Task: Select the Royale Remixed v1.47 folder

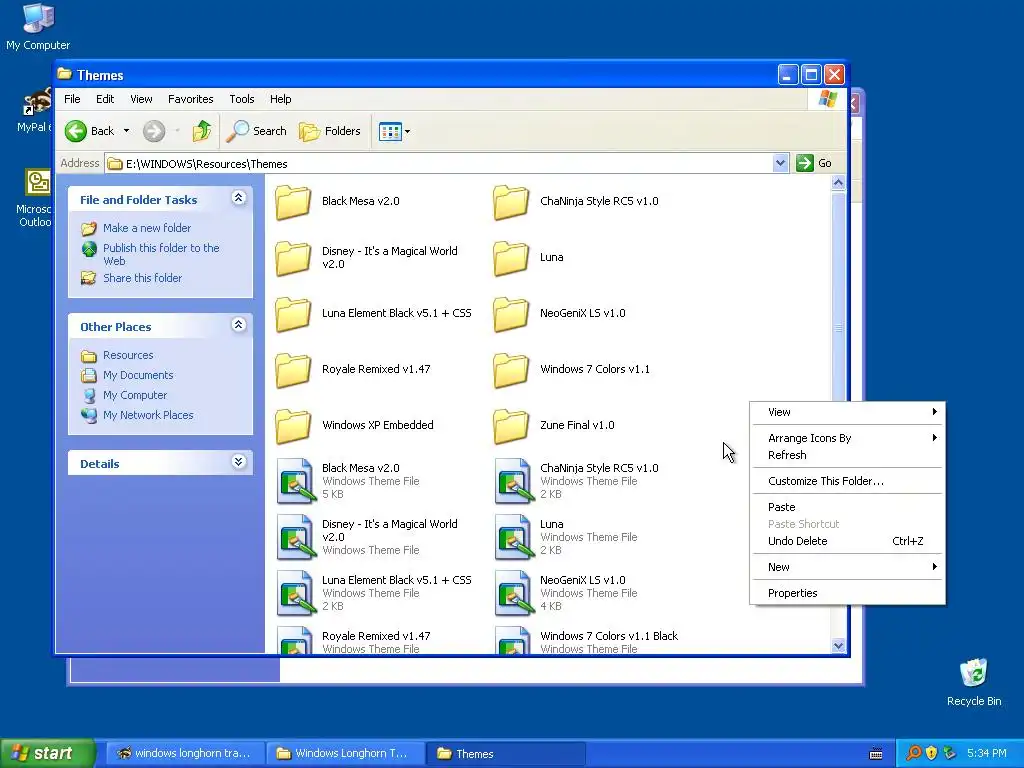Action: click(x=293, y=370)
